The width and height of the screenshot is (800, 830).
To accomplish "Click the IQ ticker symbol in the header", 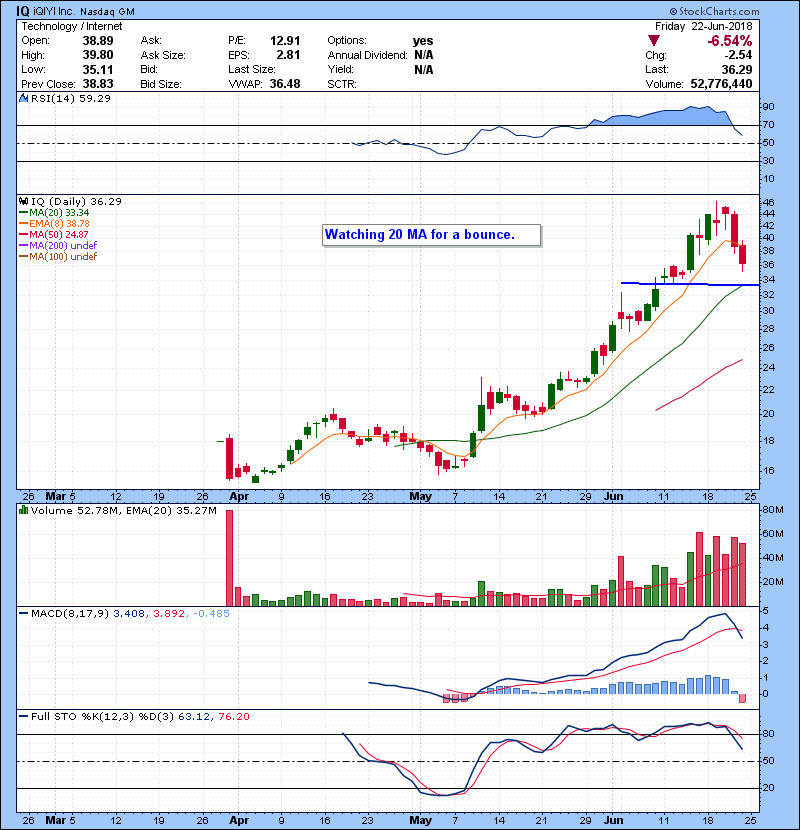I will point(22,11).
